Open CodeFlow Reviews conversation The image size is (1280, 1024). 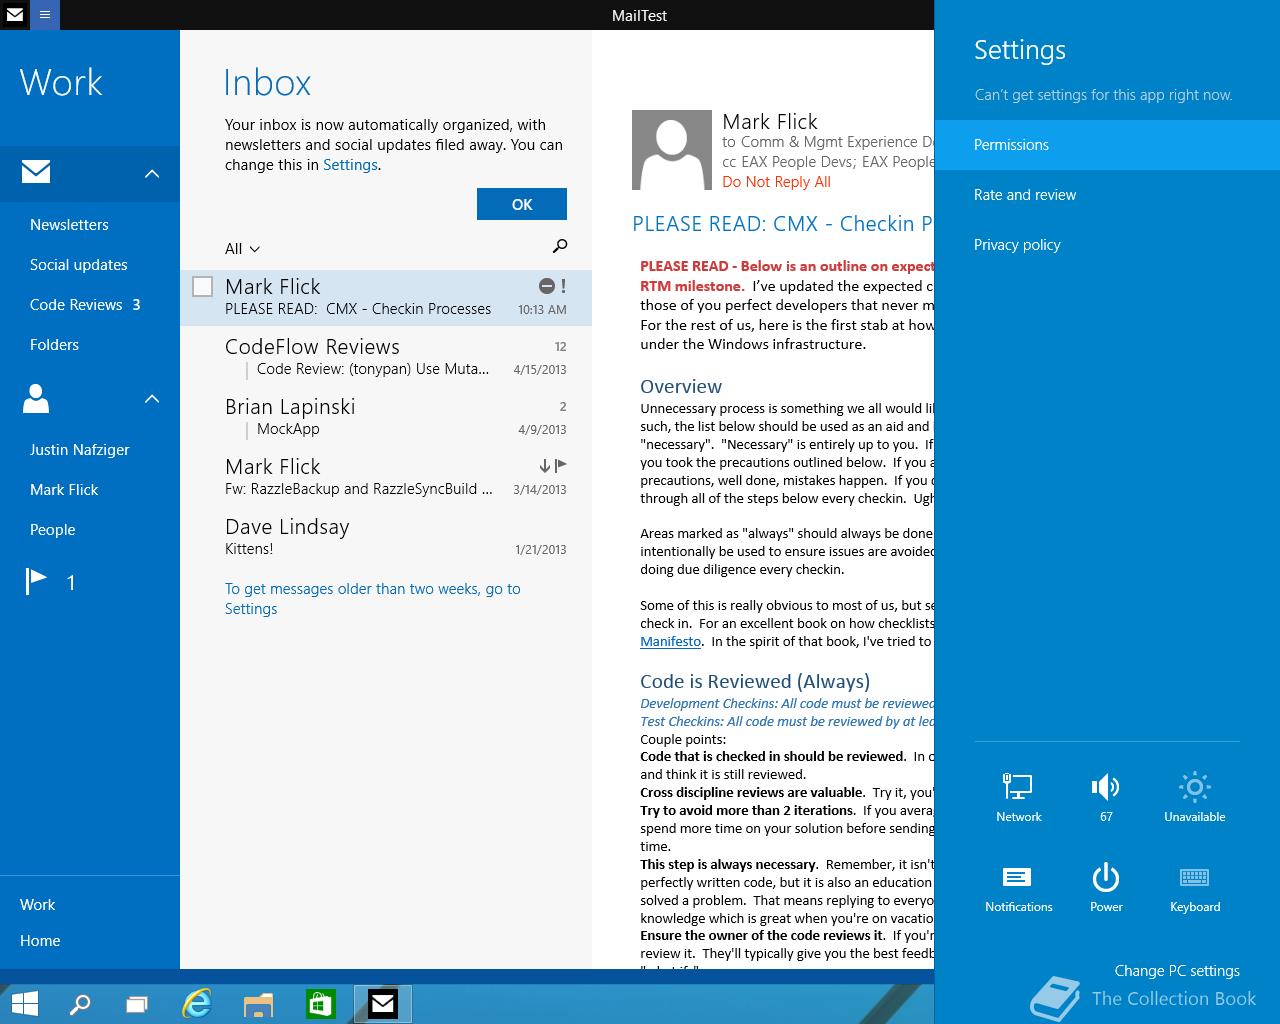(386, 356)
